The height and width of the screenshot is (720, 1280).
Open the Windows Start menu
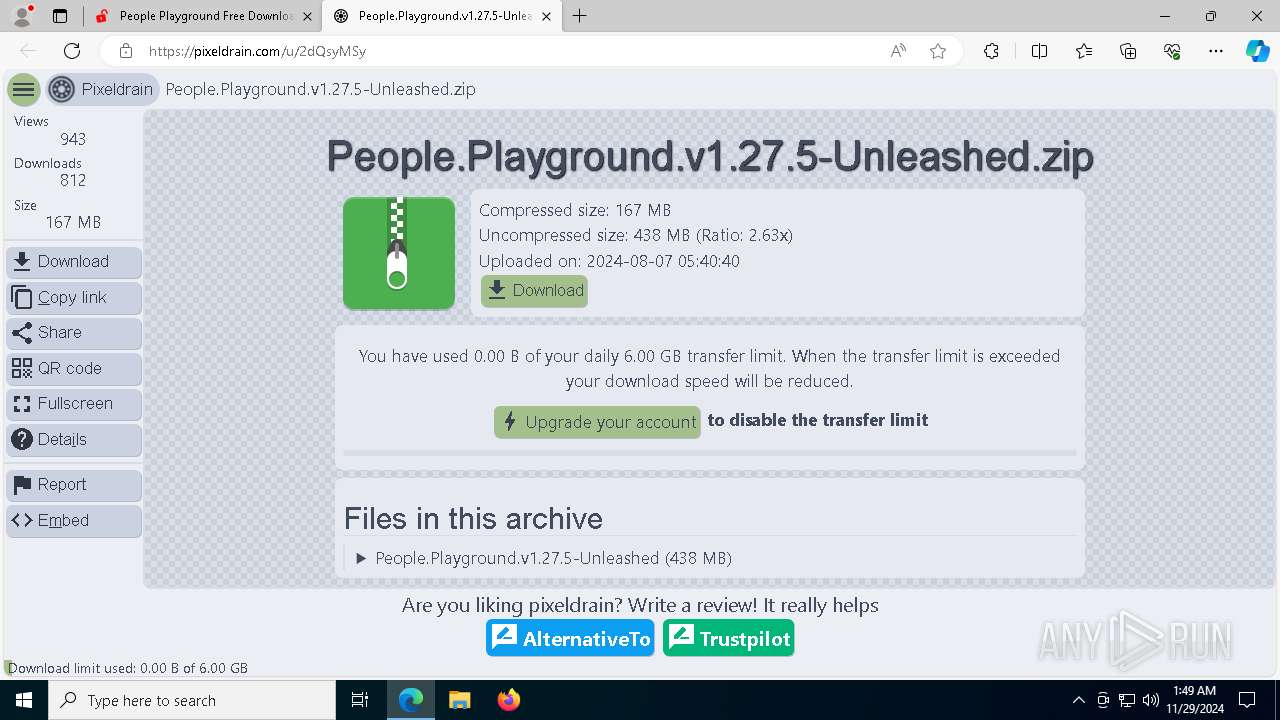point(24,700)
